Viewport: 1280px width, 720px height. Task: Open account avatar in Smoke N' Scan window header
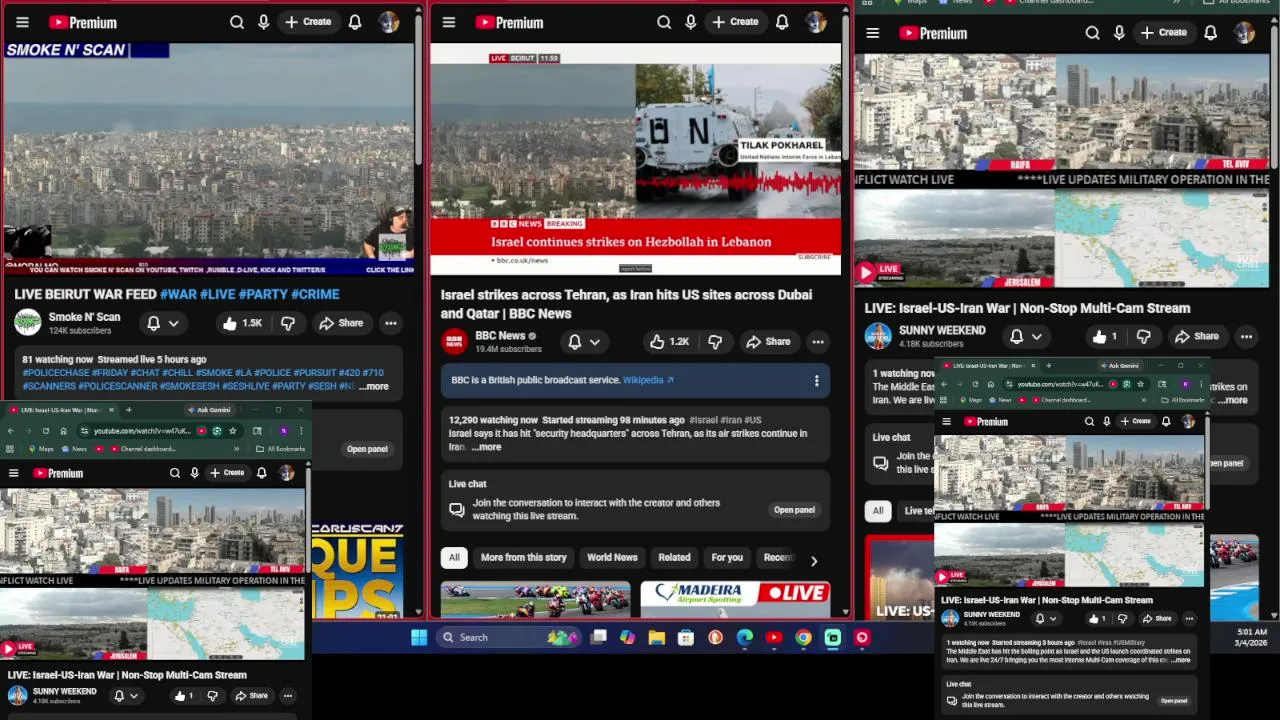click(389, 22)
